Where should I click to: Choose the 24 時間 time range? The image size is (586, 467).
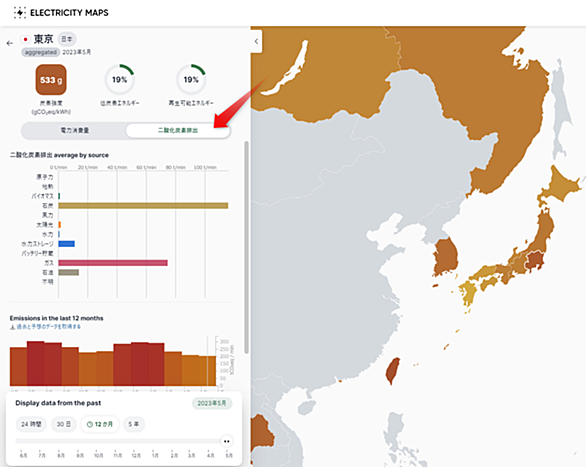[x=31, y=424]
